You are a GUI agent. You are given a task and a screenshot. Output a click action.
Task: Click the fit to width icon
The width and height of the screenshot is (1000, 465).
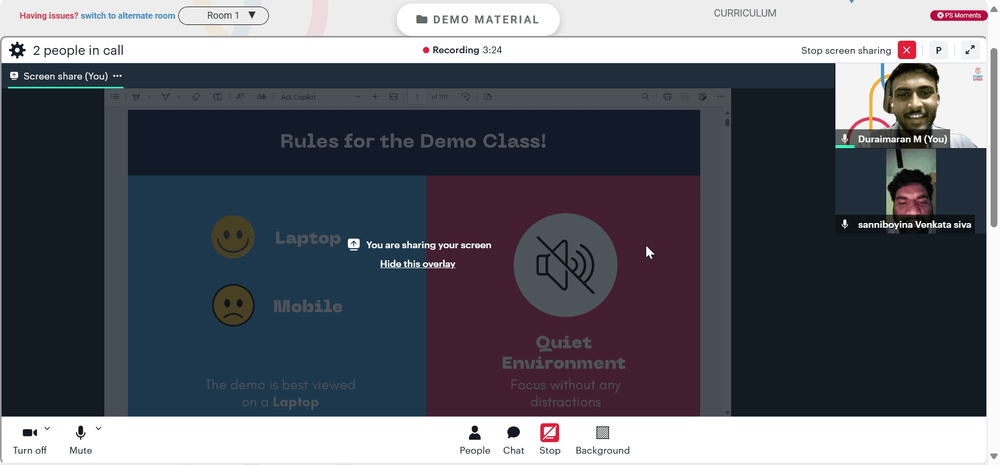393,97
